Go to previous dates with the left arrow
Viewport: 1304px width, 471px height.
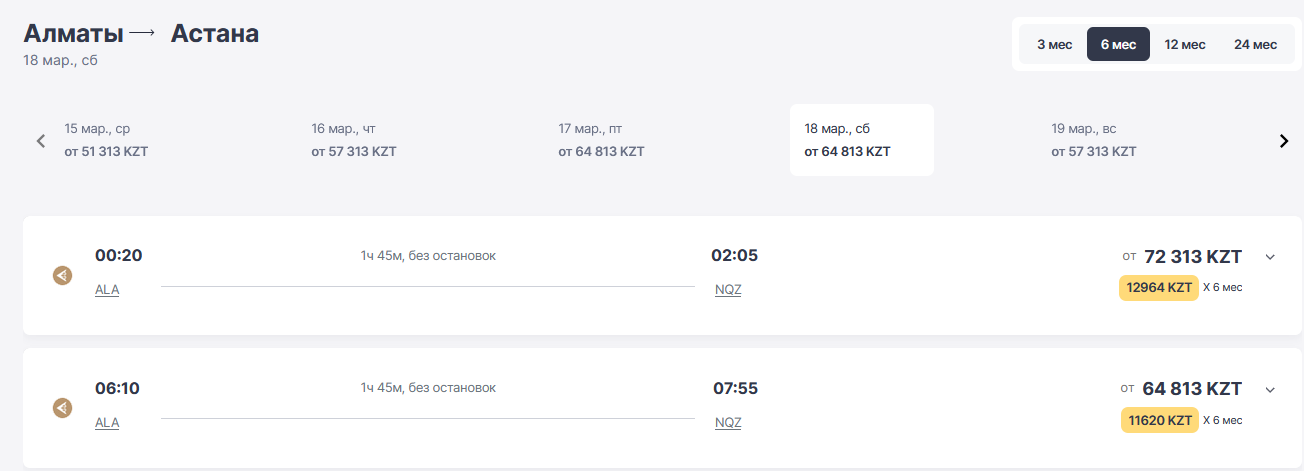point(41,141)
